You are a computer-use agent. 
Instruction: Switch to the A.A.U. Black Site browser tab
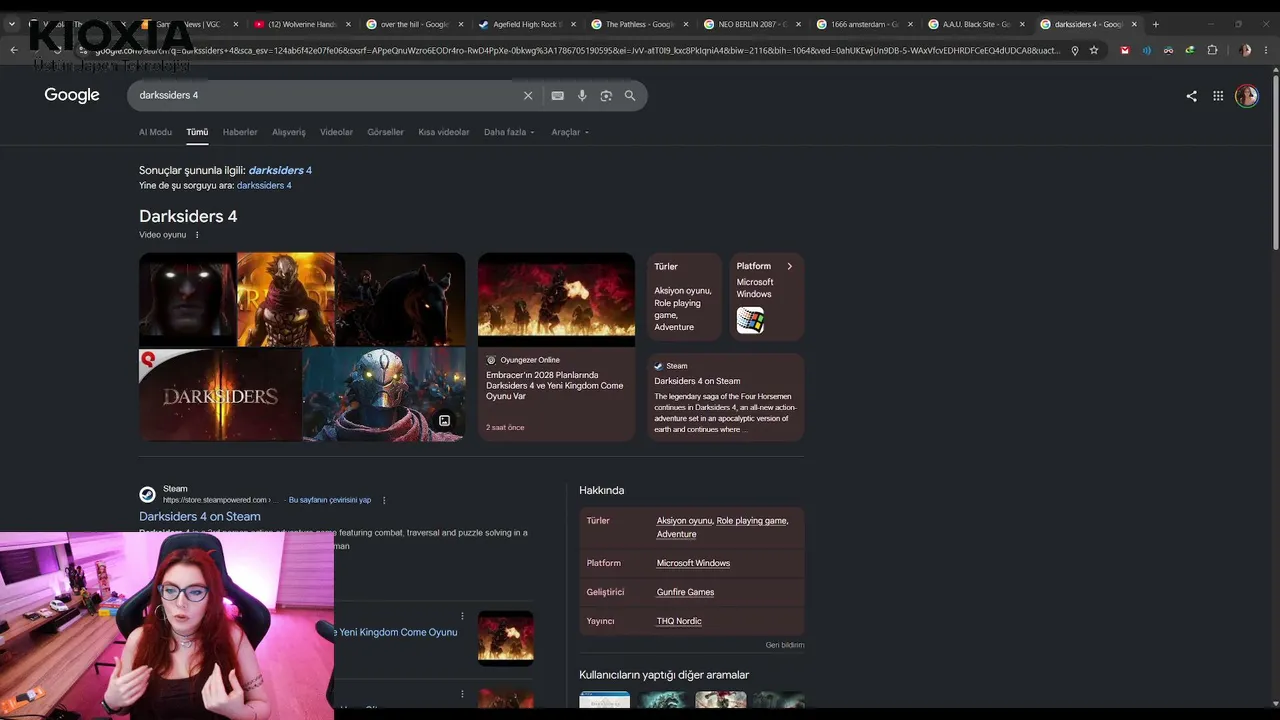point(974,24)
